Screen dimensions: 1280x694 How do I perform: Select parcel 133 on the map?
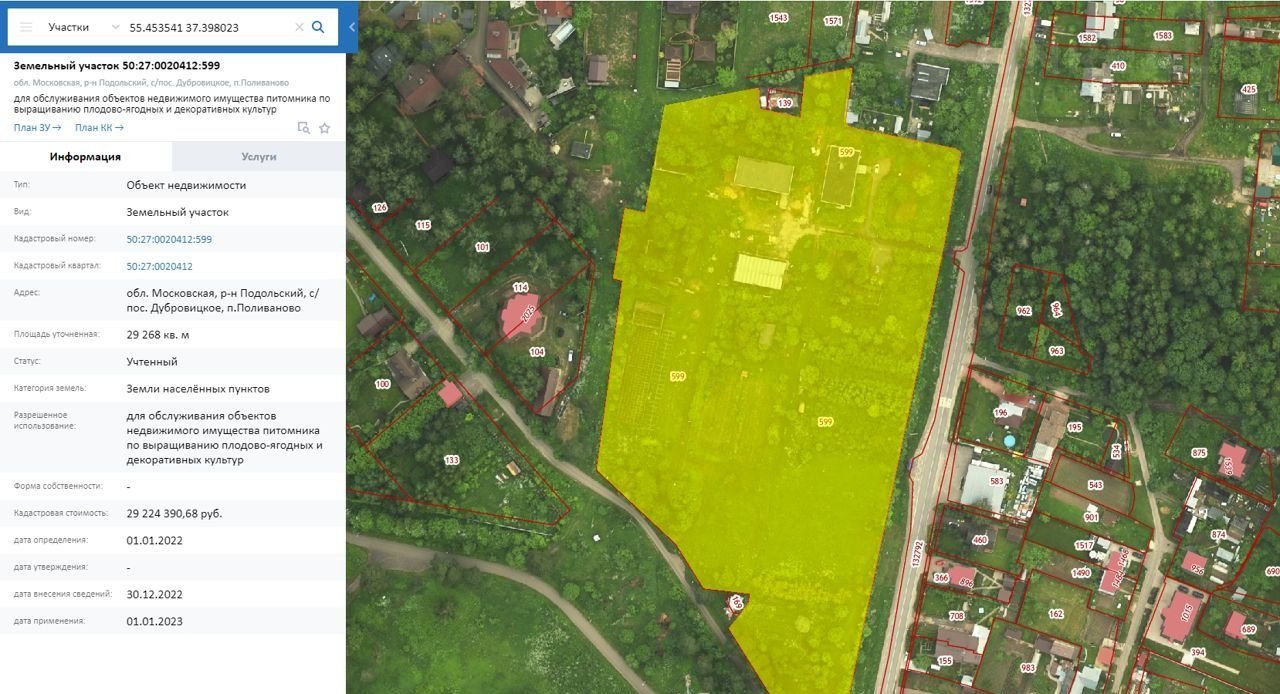click(452, 459)
